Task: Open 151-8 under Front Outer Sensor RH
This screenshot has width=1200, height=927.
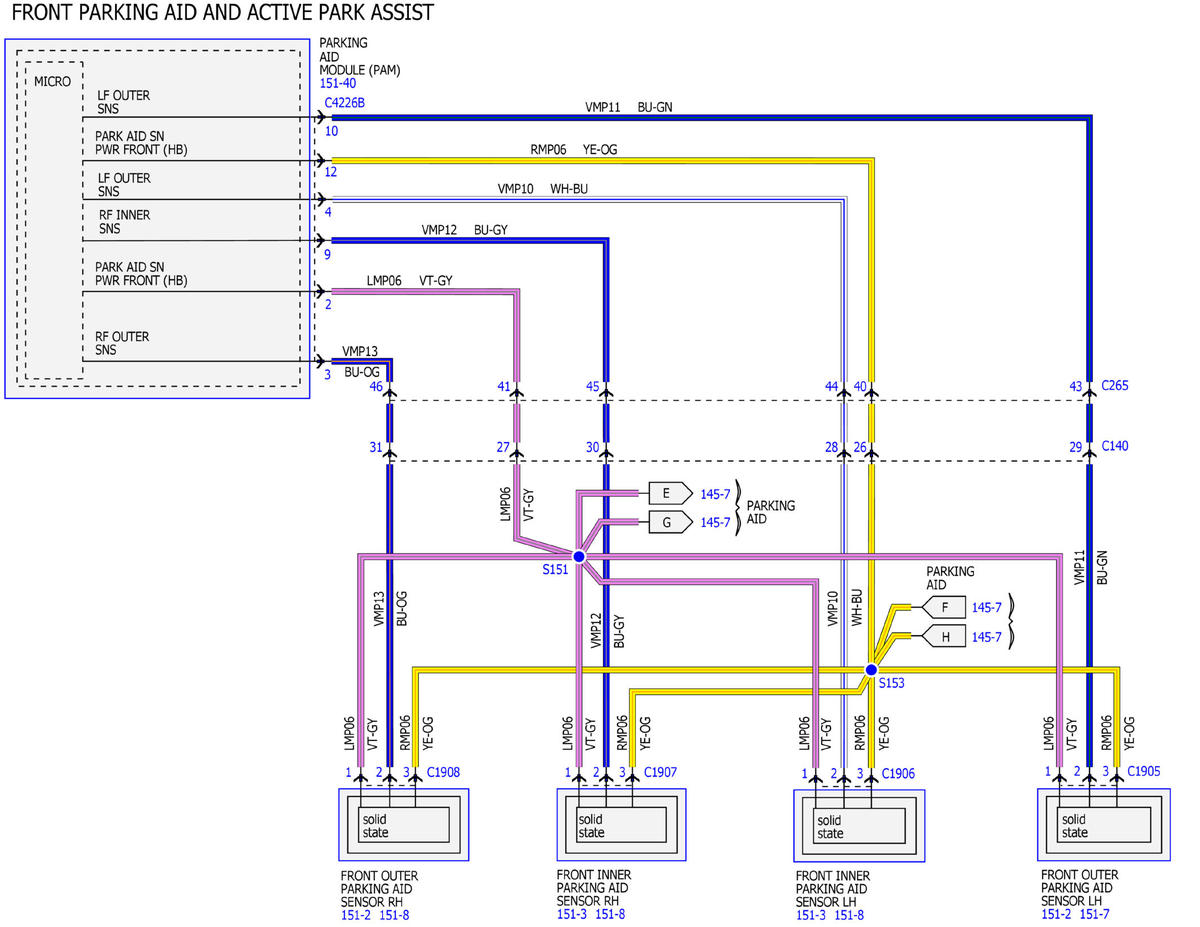Action: click(394, 914)
